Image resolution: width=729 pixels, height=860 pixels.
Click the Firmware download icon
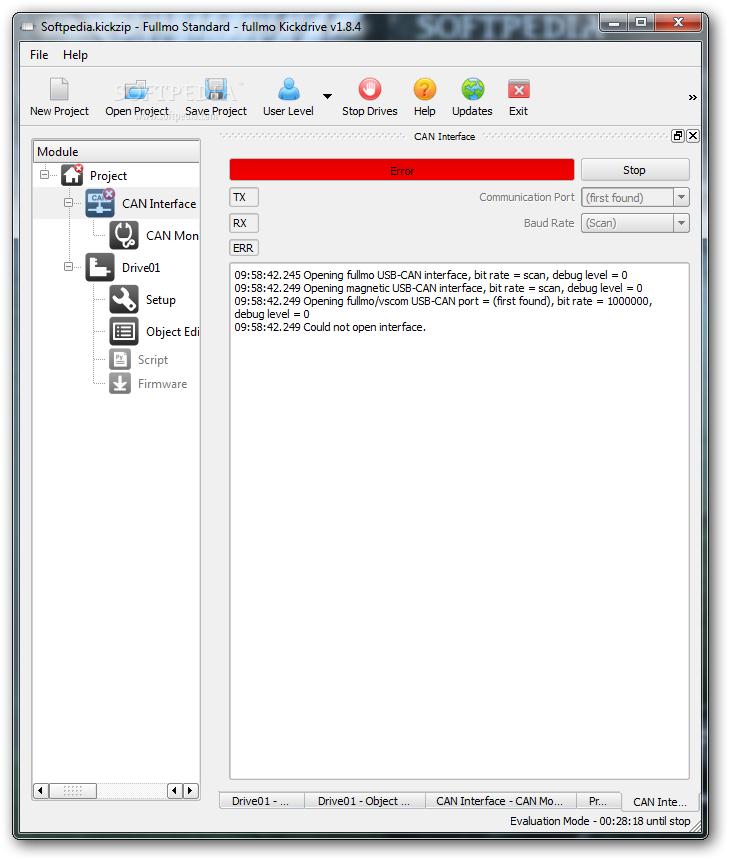point(120,383)
